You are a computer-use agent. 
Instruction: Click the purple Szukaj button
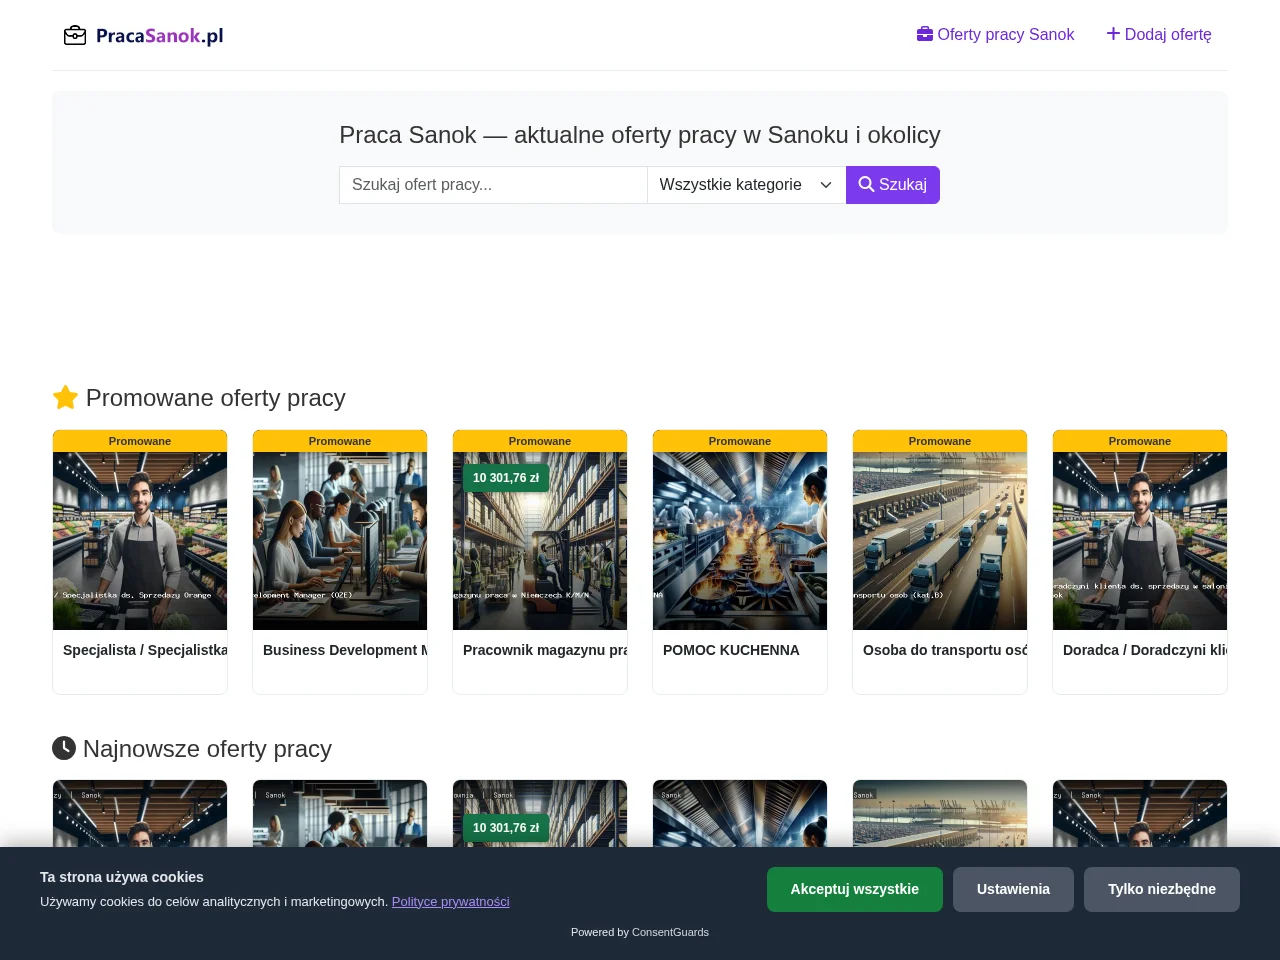pyautogui.click(x=893, y=185)
